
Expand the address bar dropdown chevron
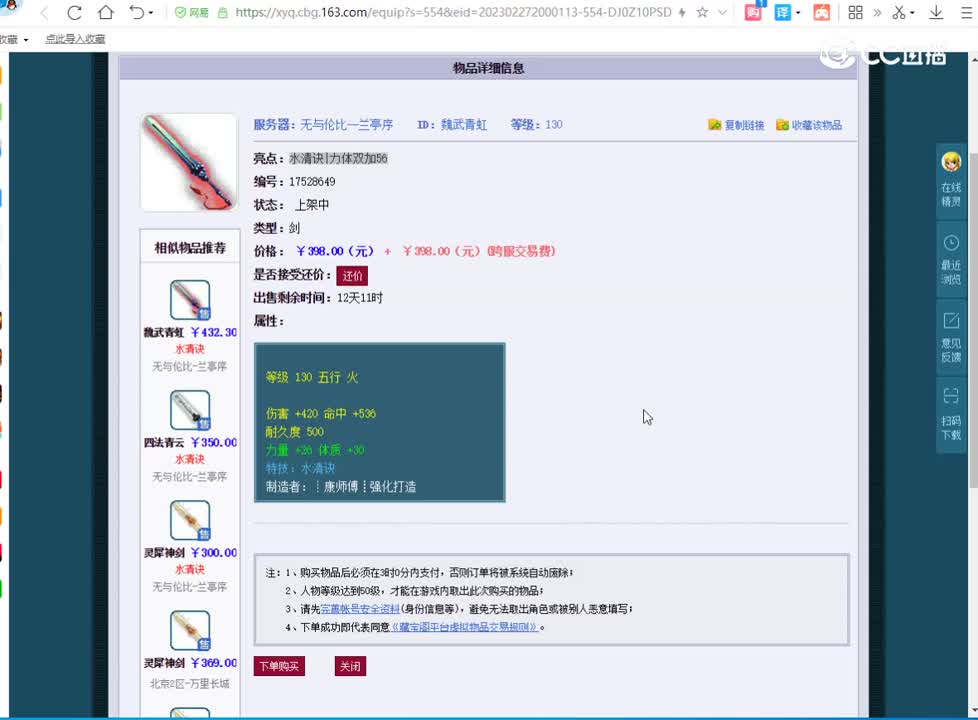(722, 12)
